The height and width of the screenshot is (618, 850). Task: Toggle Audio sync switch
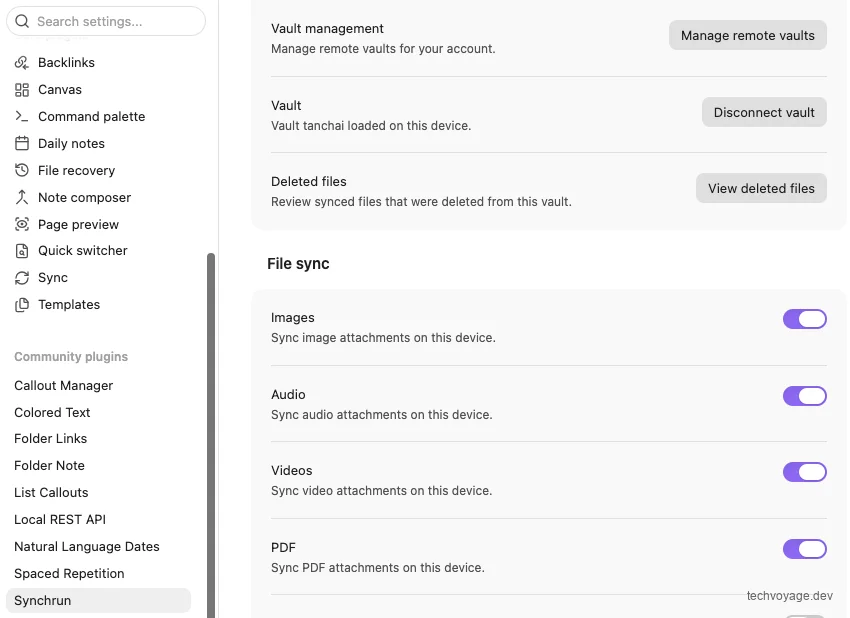tap(804, 396)
